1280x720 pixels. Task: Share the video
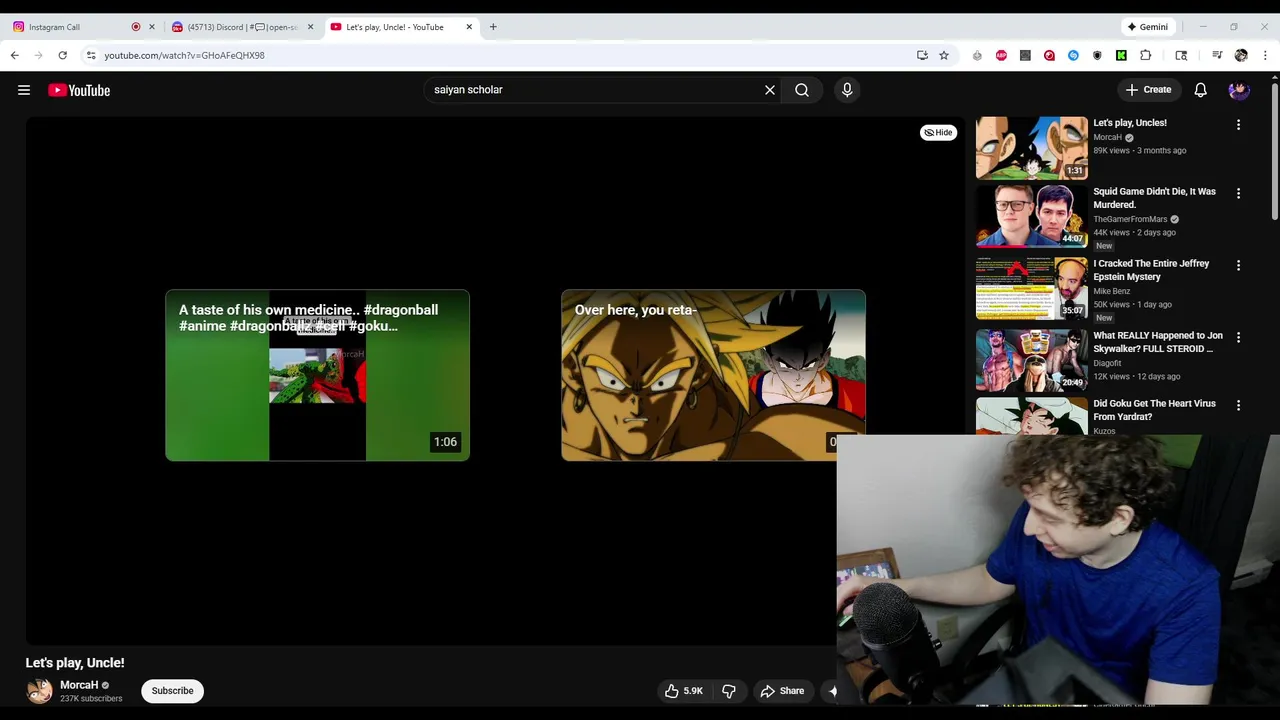[782, 691]
